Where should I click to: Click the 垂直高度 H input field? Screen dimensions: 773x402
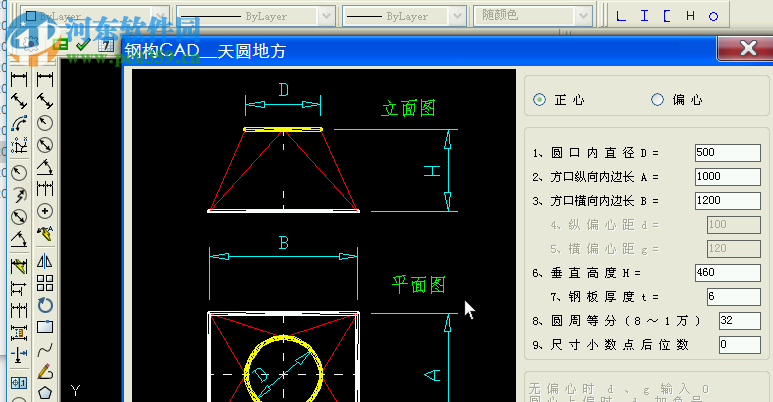click(727, 272)
